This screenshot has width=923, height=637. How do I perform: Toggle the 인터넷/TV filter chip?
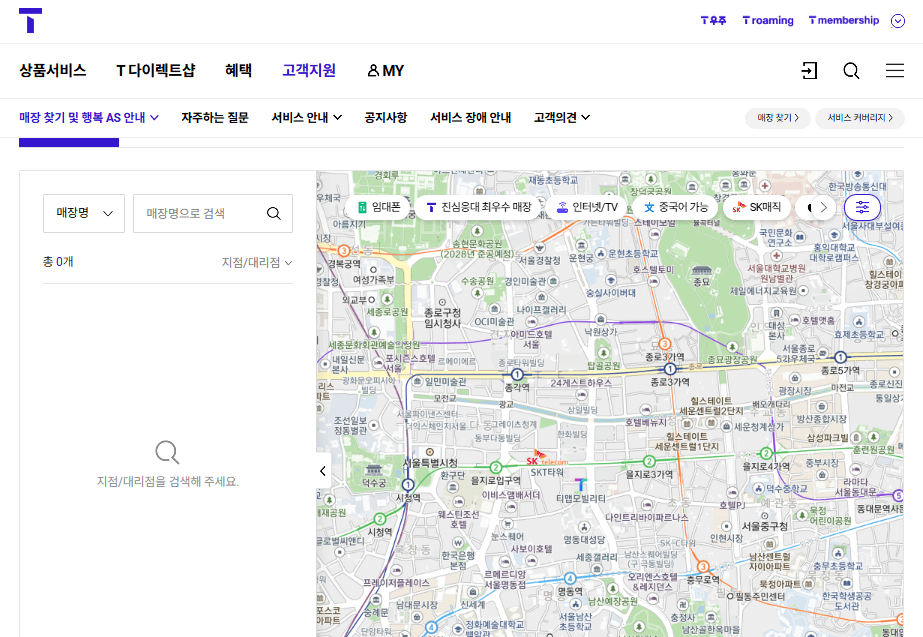click(x=587, y=207)
